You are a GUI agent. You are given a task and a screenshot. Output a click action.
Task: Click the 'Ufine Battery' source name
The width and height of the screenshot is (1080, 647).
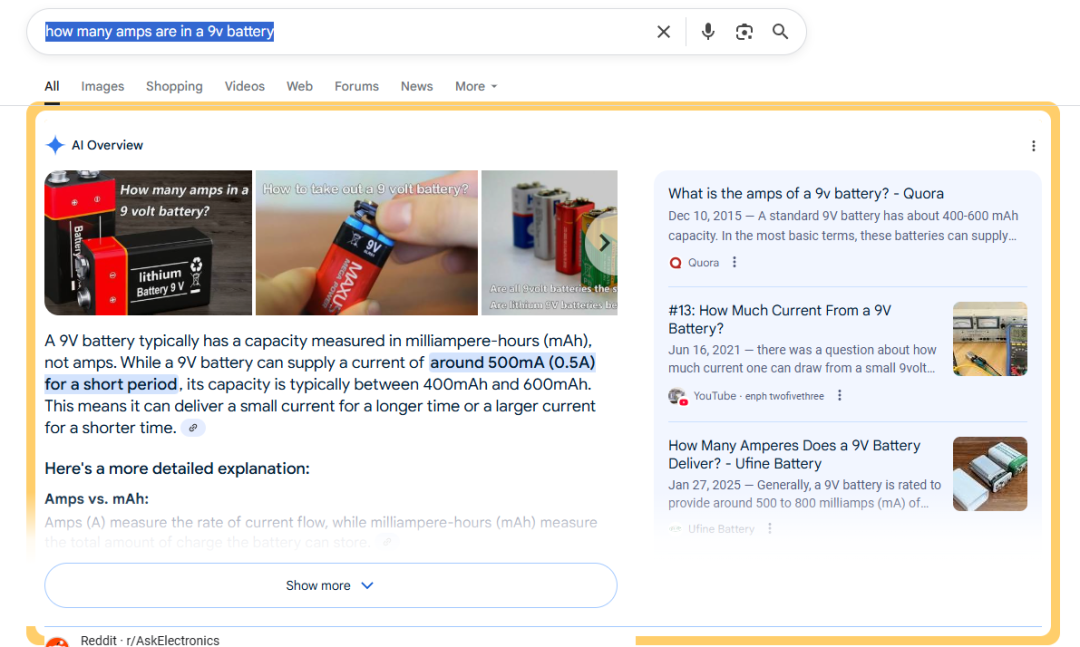(x=721, y=529)
